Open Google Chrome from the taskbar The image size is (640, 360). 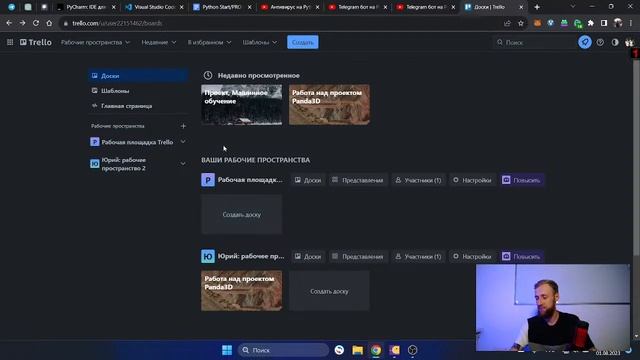[376, 350]
